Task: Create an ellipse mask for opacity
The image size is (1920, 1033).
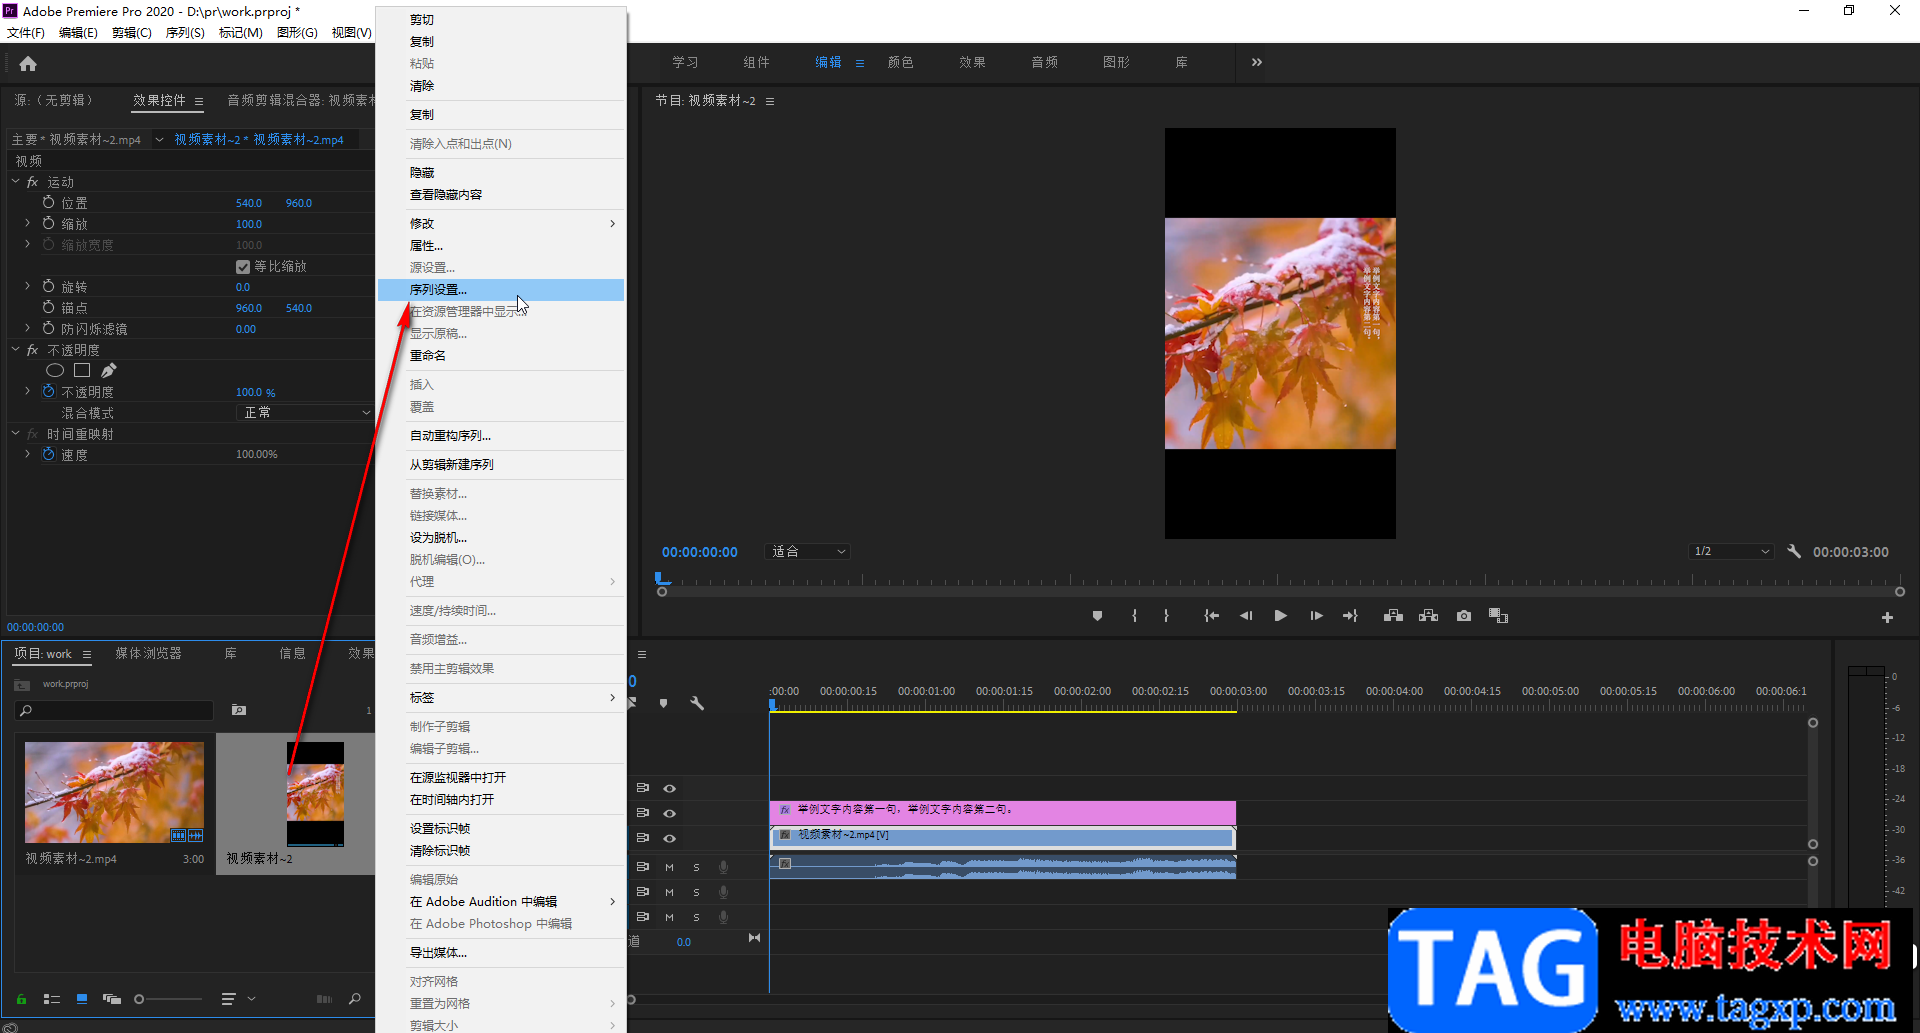Action: pyautogui.click(x=55, y=370)
